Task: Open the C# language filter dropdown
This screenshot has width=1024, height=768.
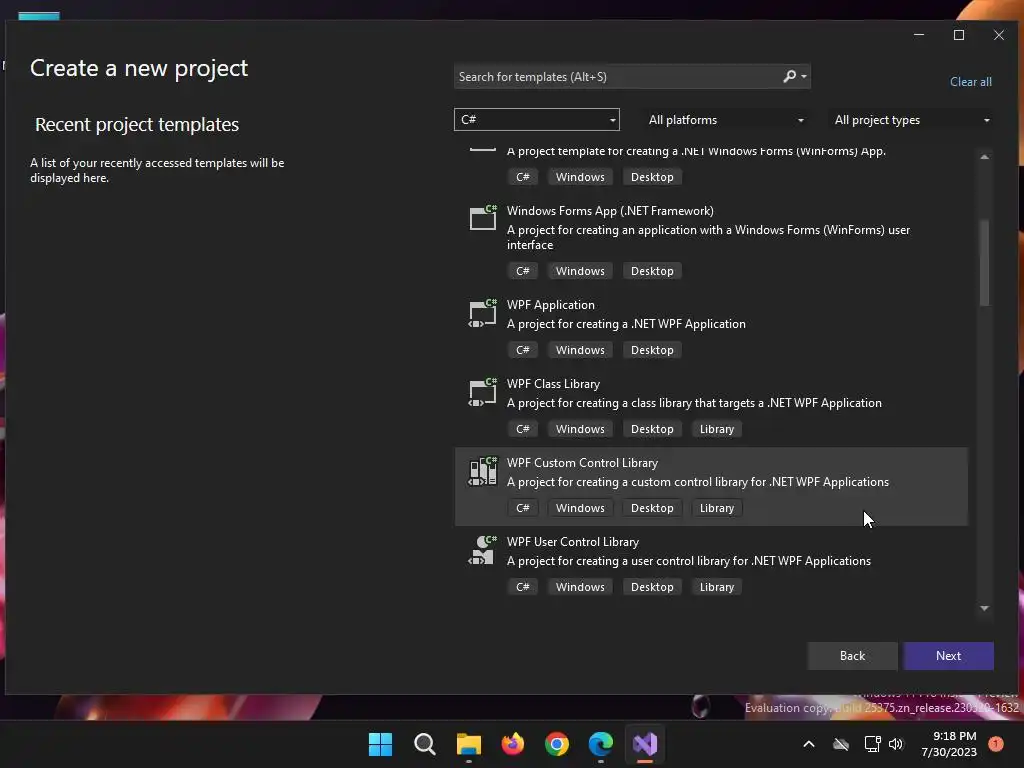Action: pos(537,120)
